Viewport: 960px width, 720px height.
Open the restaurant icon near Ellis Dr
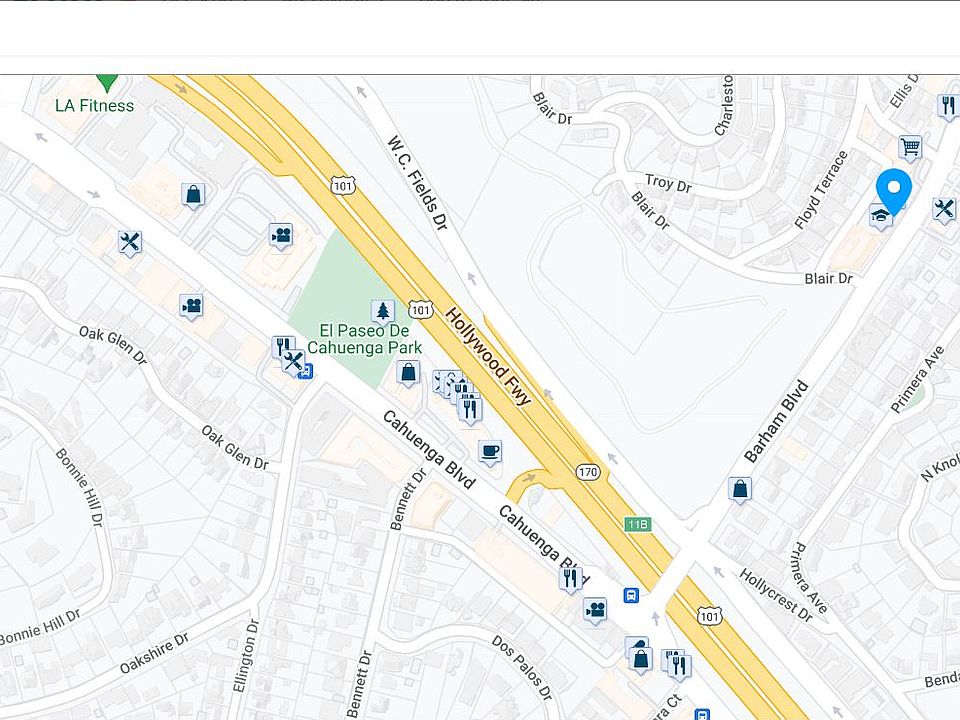(948, 106)
